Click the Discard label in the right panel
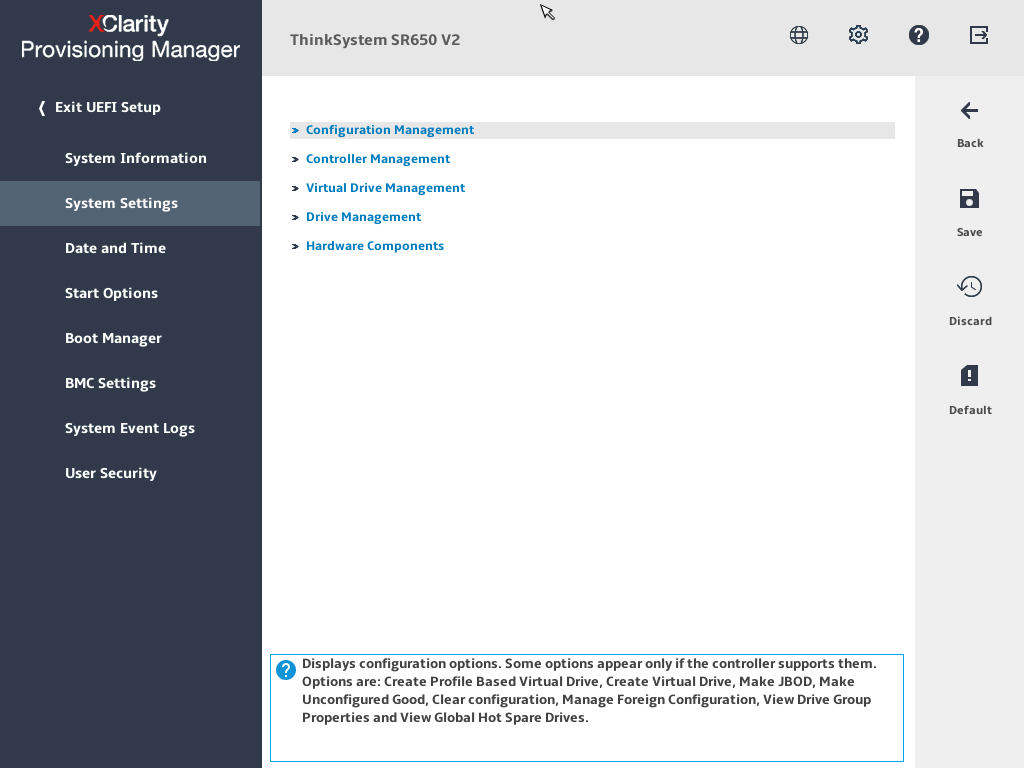Image resolution: width=1024 pixels, height=768 pixels. [x=970, y=321]
